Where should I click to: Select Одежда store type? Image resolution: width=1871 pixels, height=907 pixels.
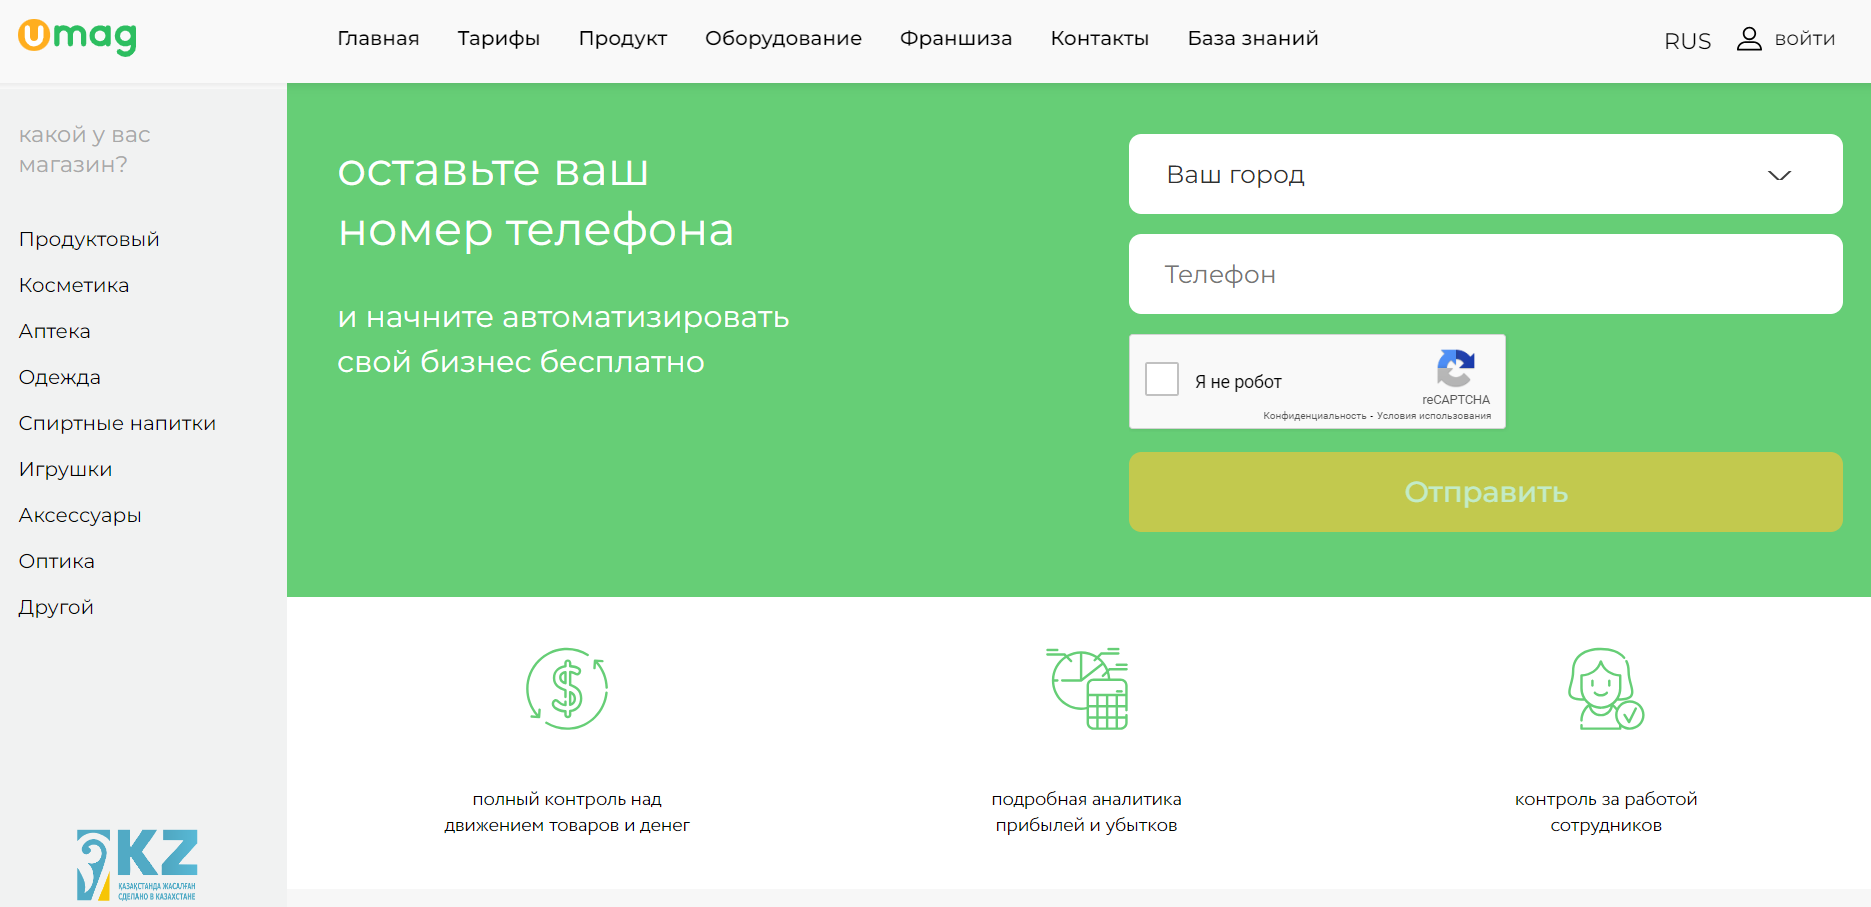tap(59, 377)
